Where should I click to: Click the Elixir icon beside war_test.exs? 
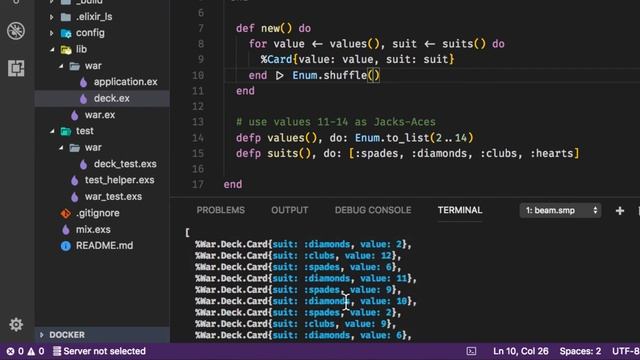click(75, 197)
